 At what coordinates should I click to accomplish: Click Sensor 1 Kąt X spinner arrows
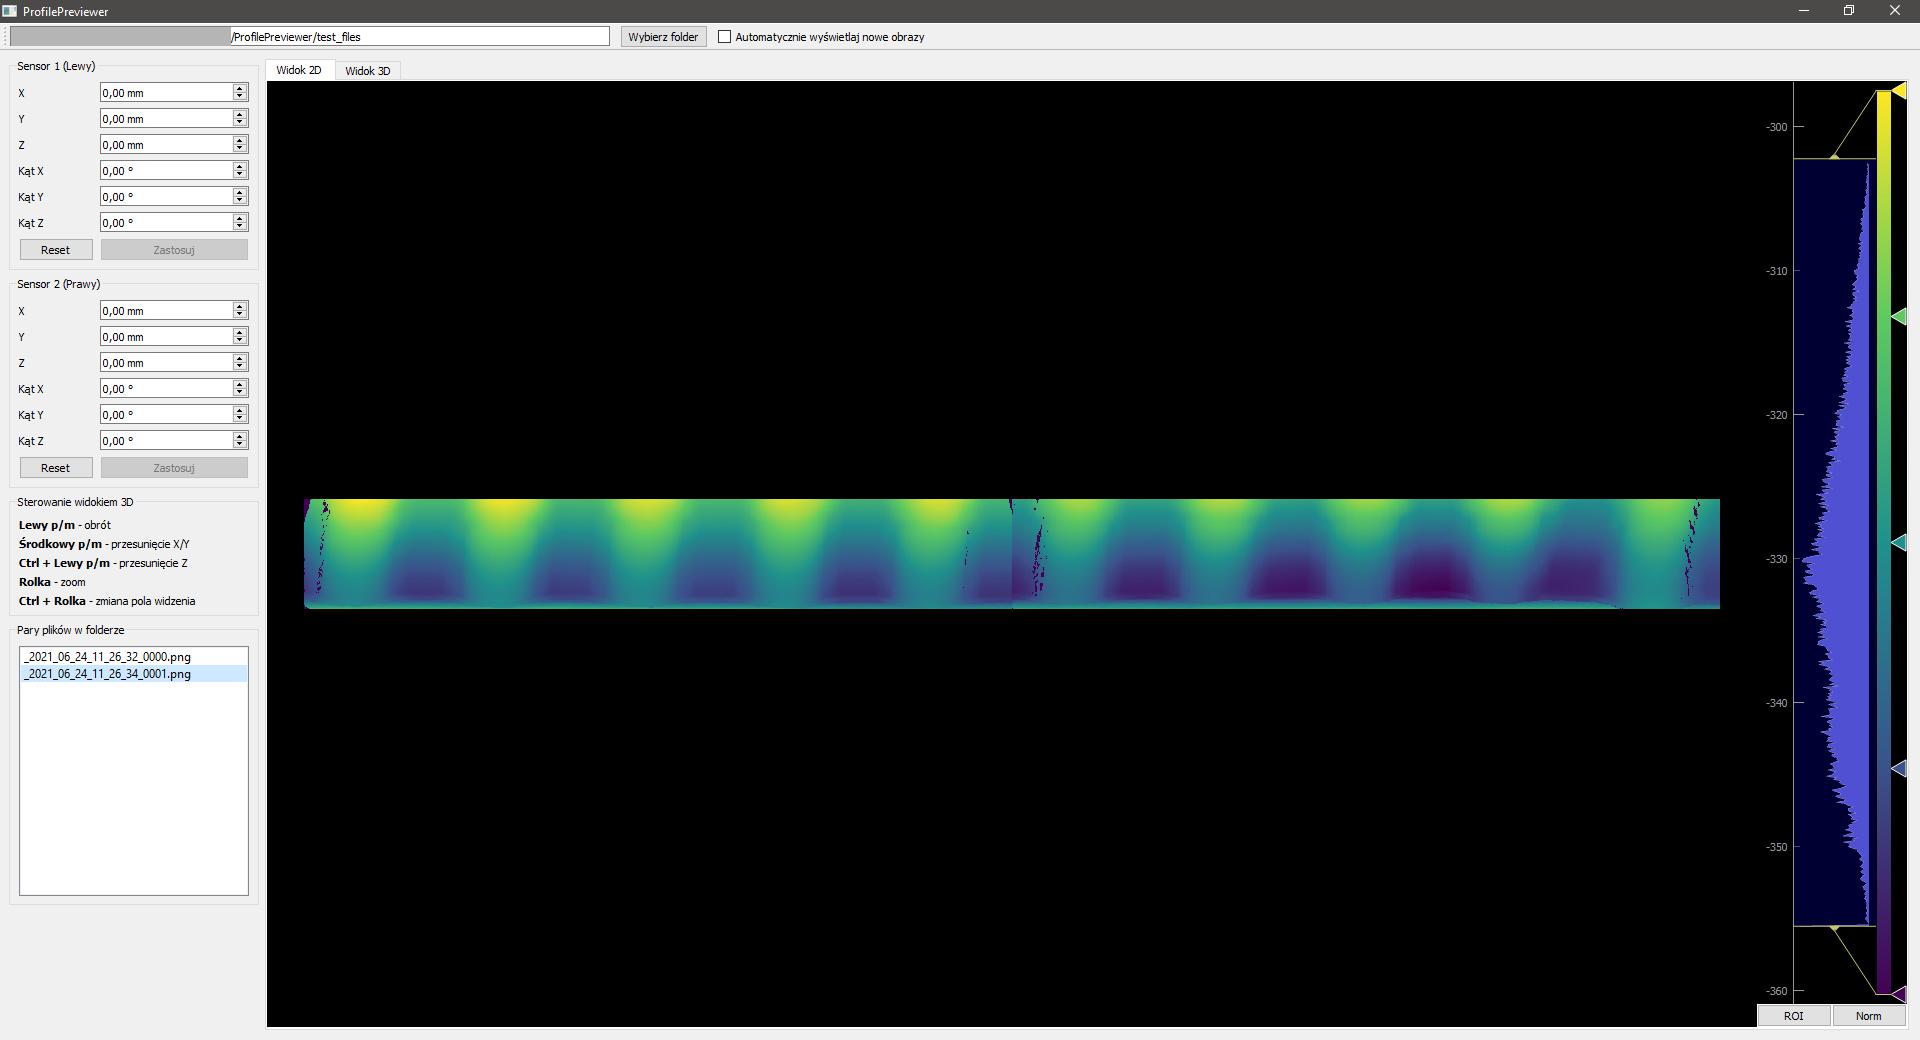[240, 170]
